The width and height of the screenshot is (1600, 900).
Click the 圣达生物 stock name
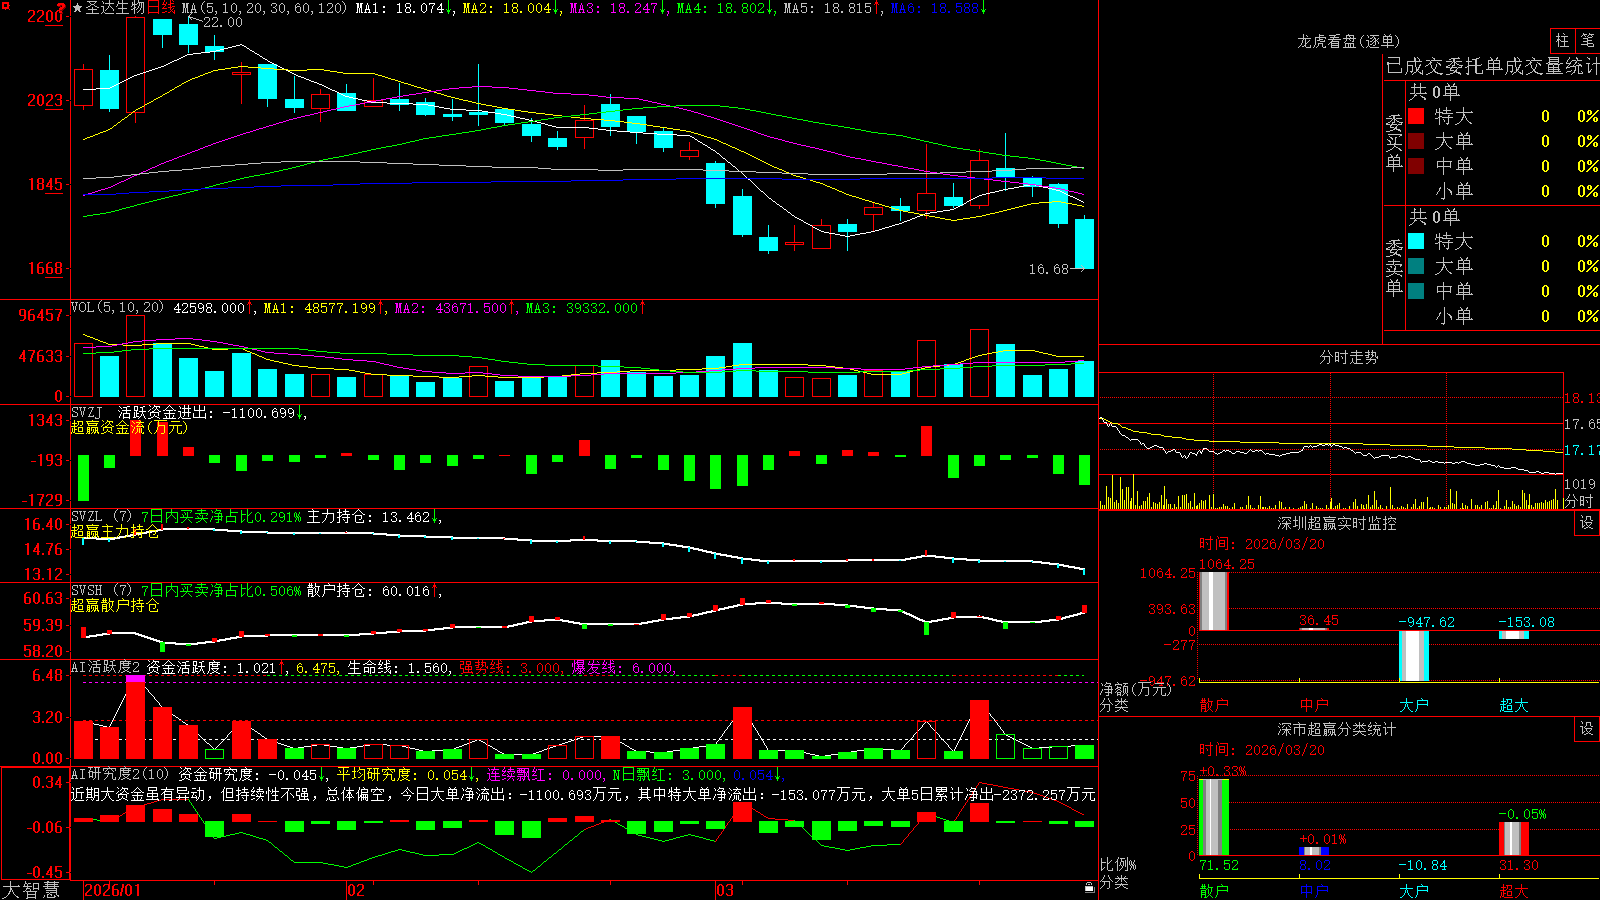pyautogui.click(x=115, y=8)
